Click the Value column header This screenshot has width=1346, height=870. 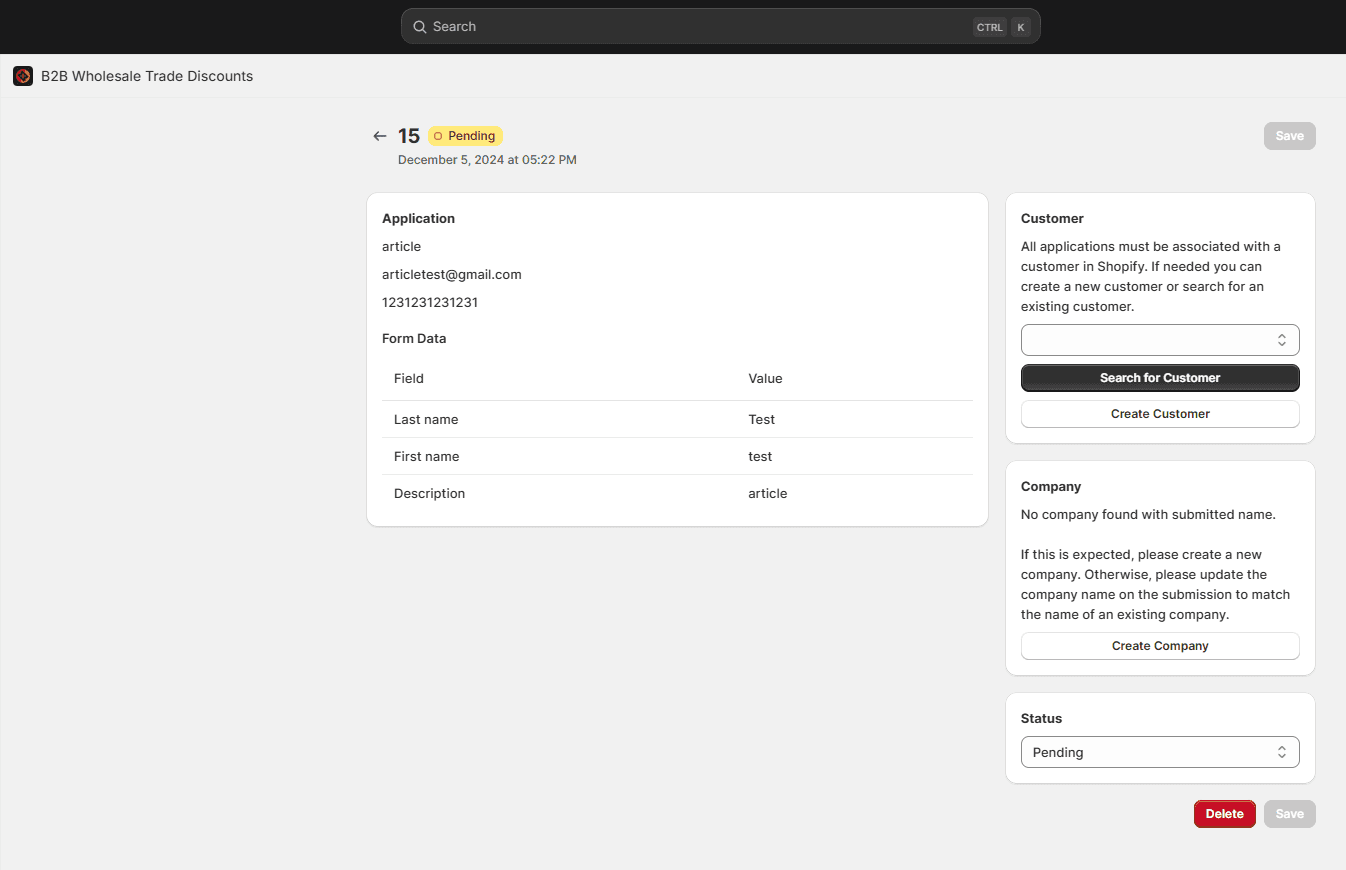point(765,378)
